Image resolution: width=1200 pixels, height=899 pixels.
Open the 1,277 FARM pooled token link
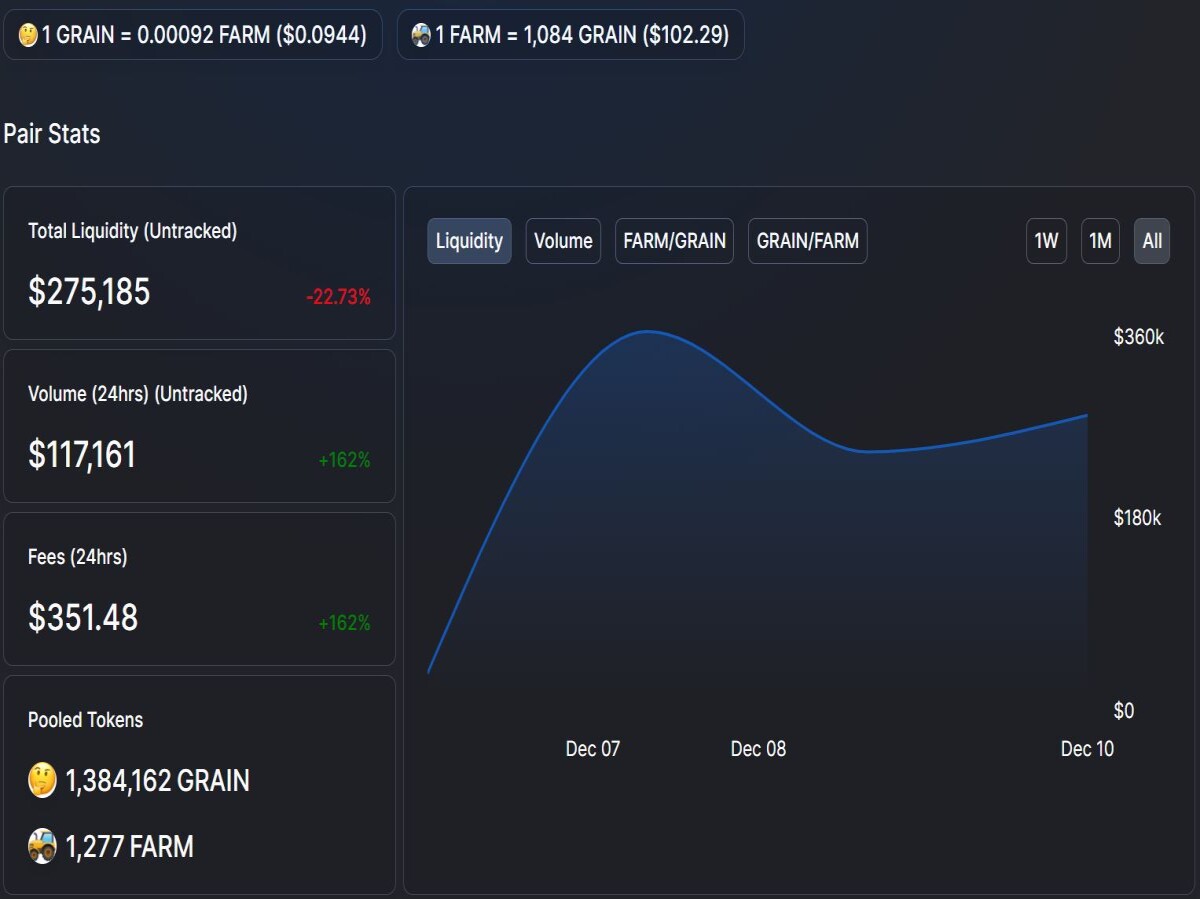click(129, 847)
